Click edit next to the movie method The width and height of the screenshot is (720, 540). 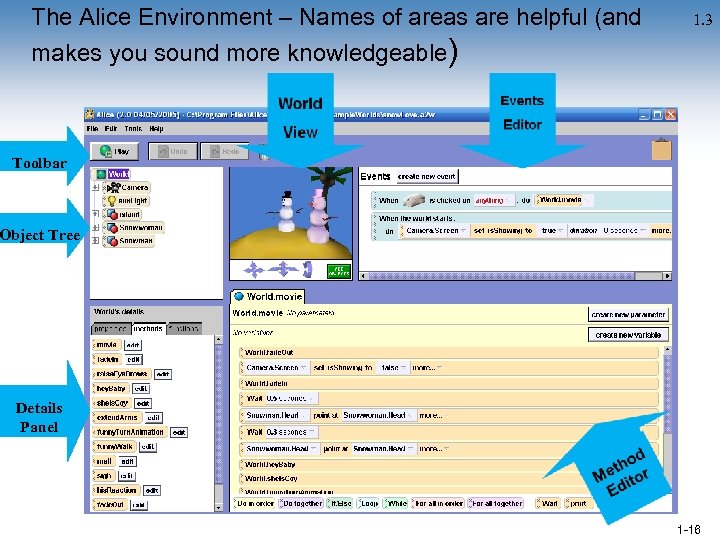pyautogui.click(x=133, y=345)
